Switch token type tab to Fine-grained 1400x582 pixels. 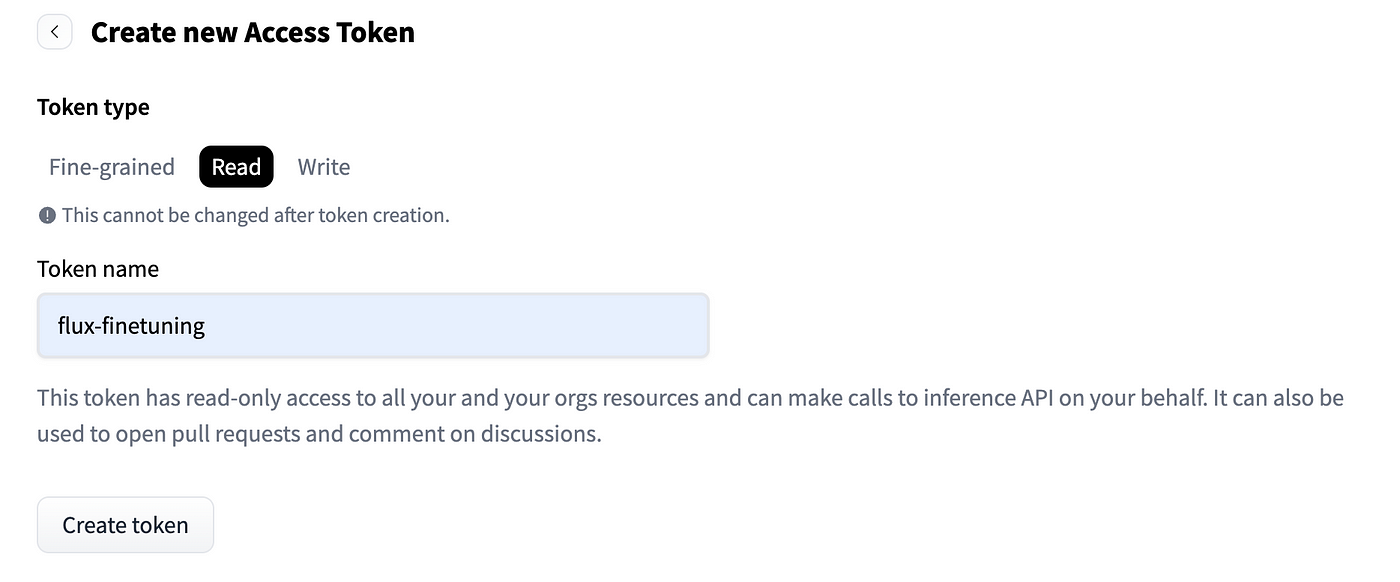(x=112, y=167)
